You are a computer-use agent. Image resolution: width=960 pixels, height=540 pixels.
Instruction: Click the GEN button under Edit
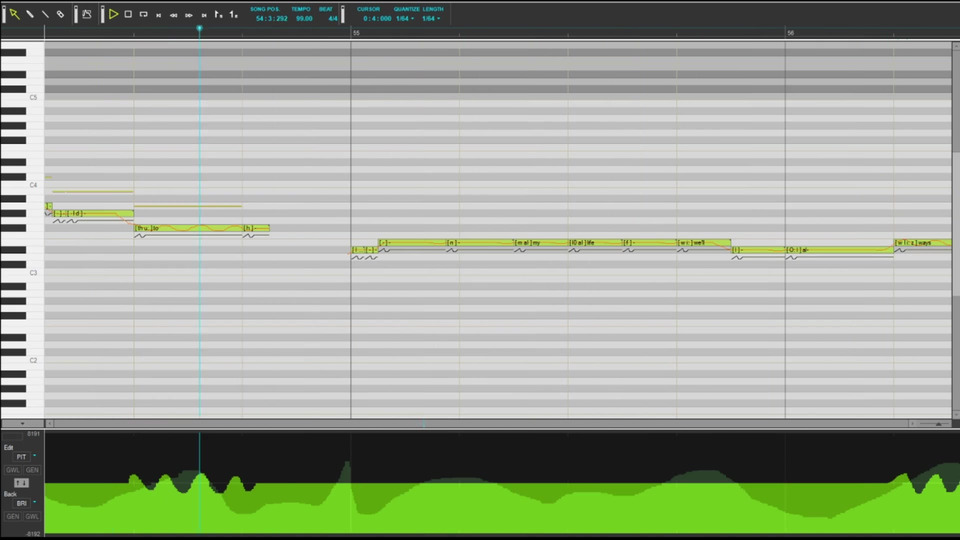(32, 470)
